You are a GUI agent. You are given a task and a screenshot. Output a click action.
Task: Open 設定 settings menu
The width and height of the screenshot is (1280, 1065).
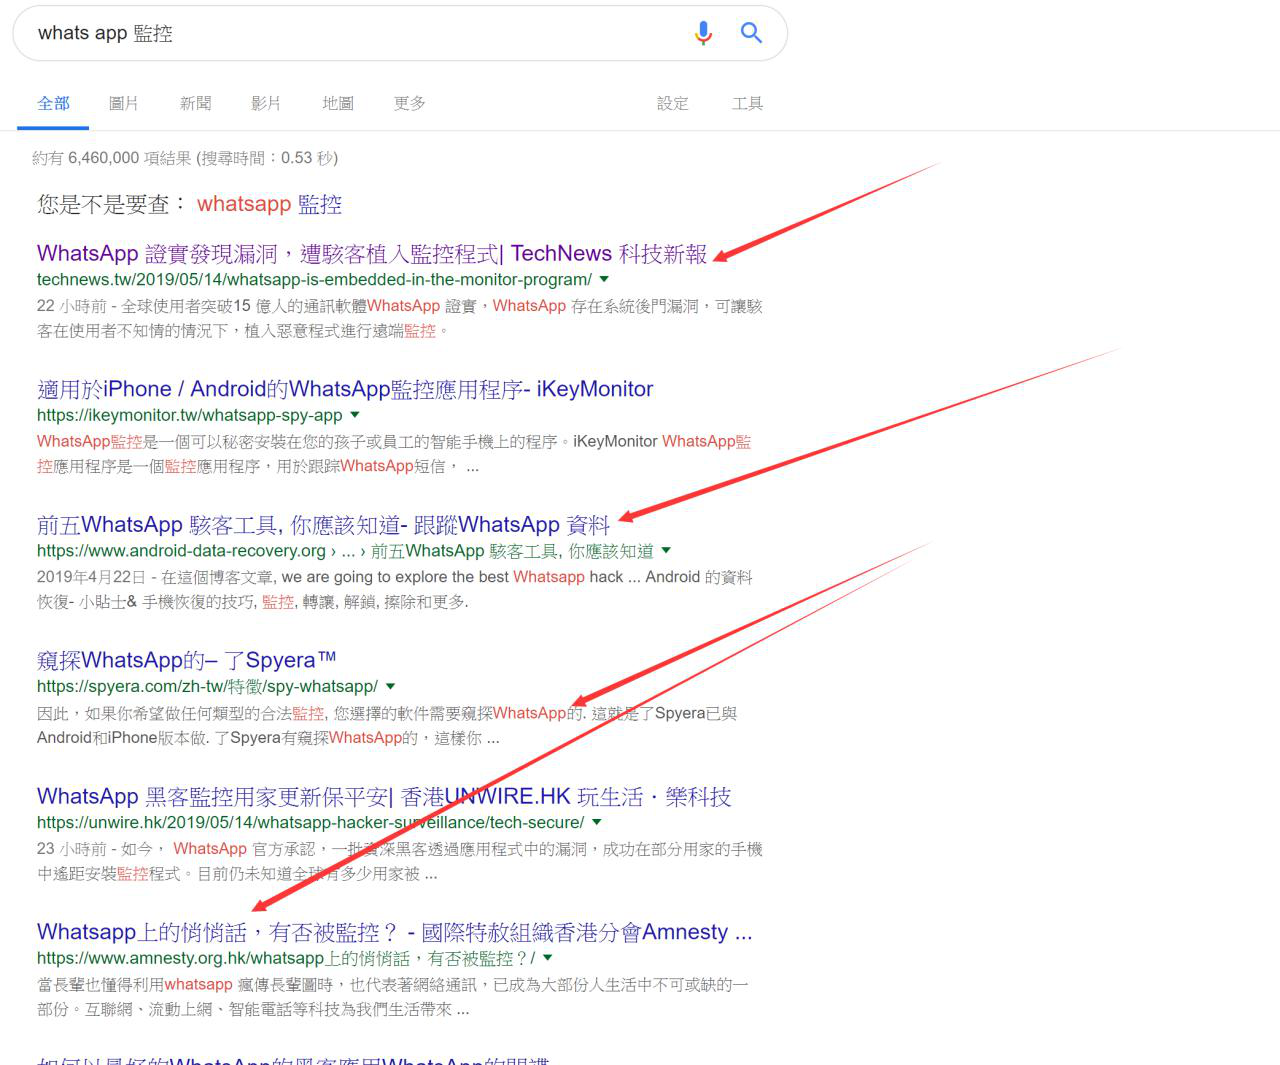click(x=673, y=103)
